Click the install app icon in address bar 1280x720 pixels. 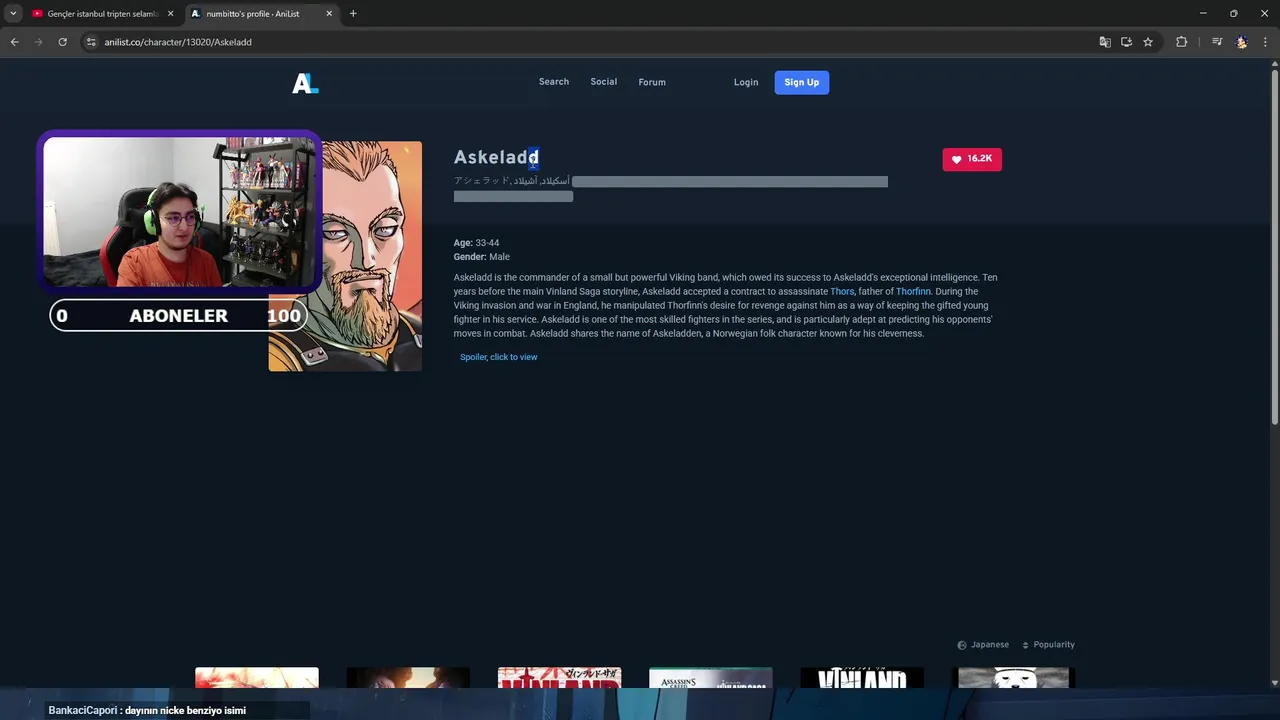[1126, 42]
